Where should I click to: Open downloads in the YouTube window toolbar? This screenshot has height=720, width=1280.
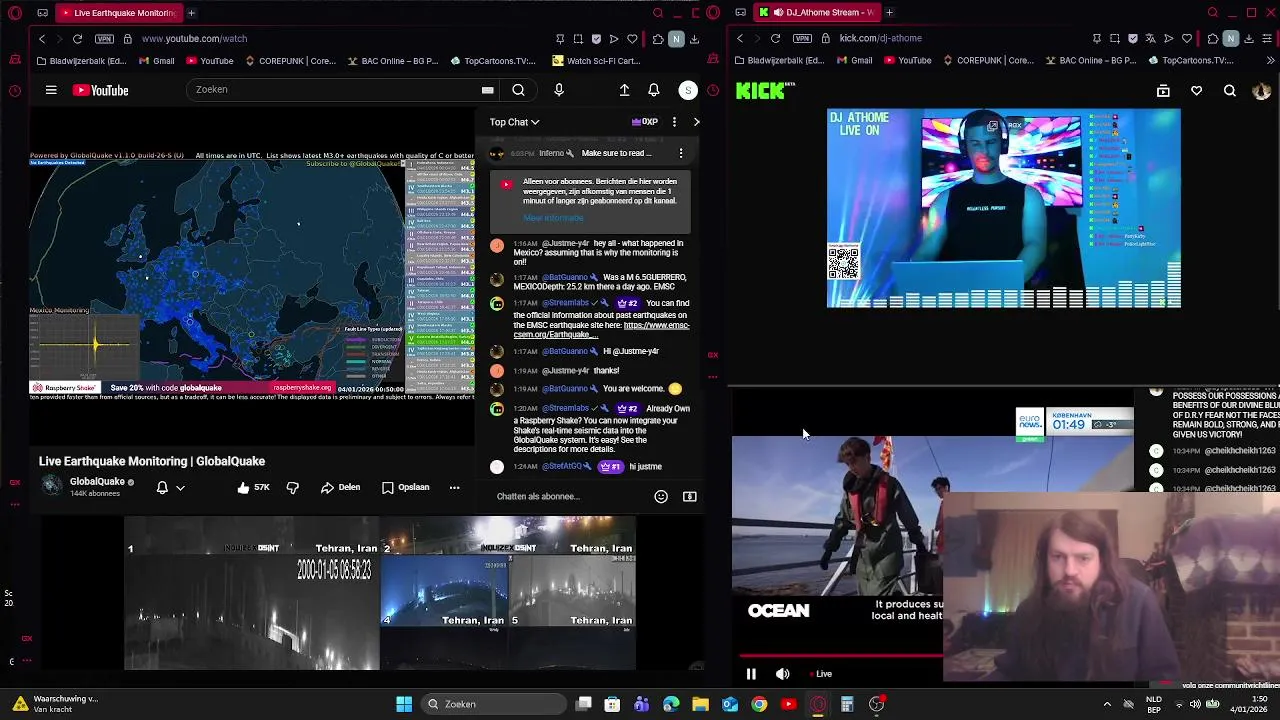point(694,38)
